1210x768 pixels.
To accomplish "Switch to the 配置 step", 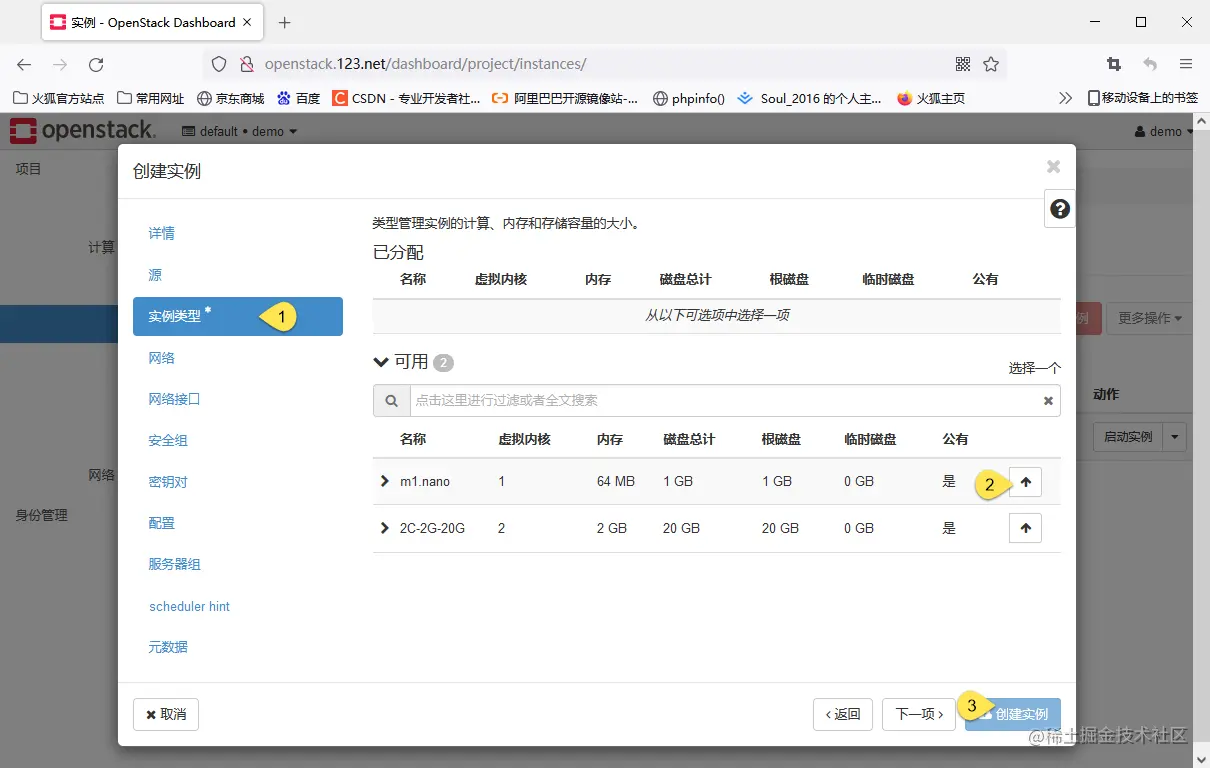I will [x=162, y=523].
